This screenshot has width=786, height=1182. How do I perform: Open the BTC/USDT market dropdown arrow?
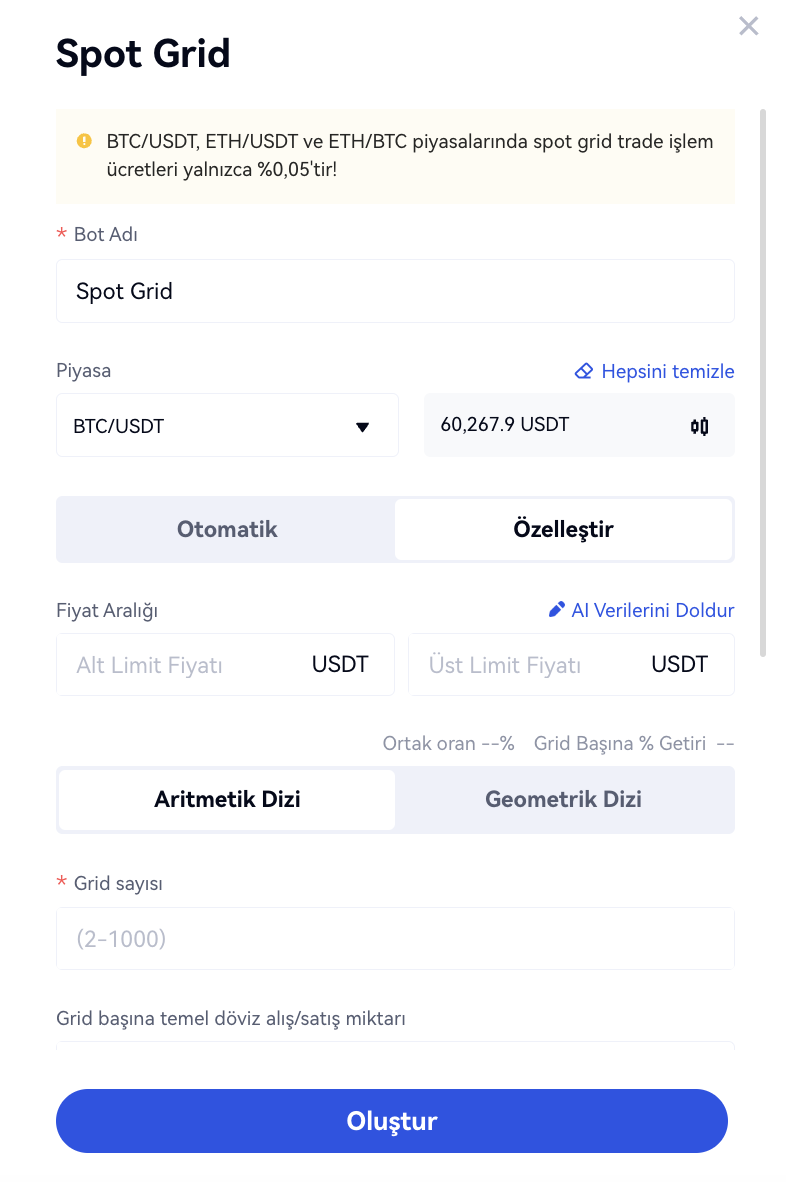pos(362,427)
